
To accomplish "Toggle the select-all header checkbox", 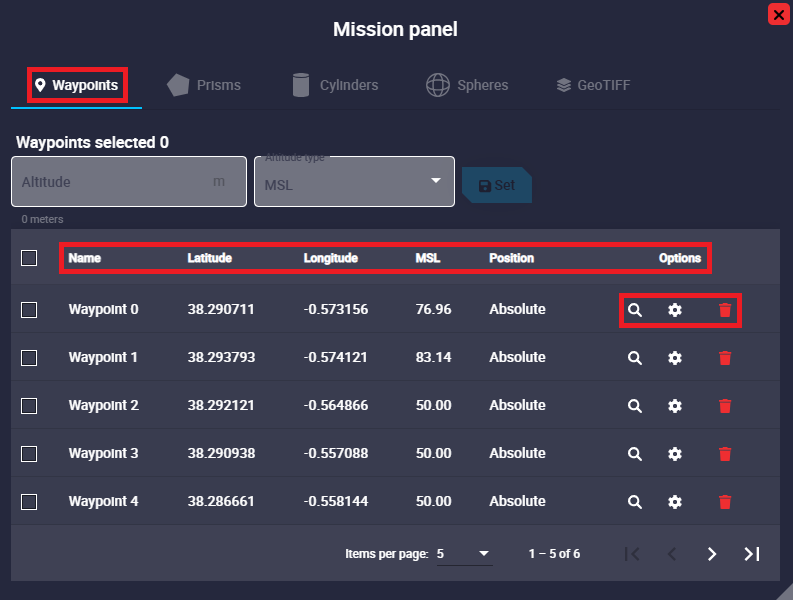I will pyautogui.click(x=29, y=258).
